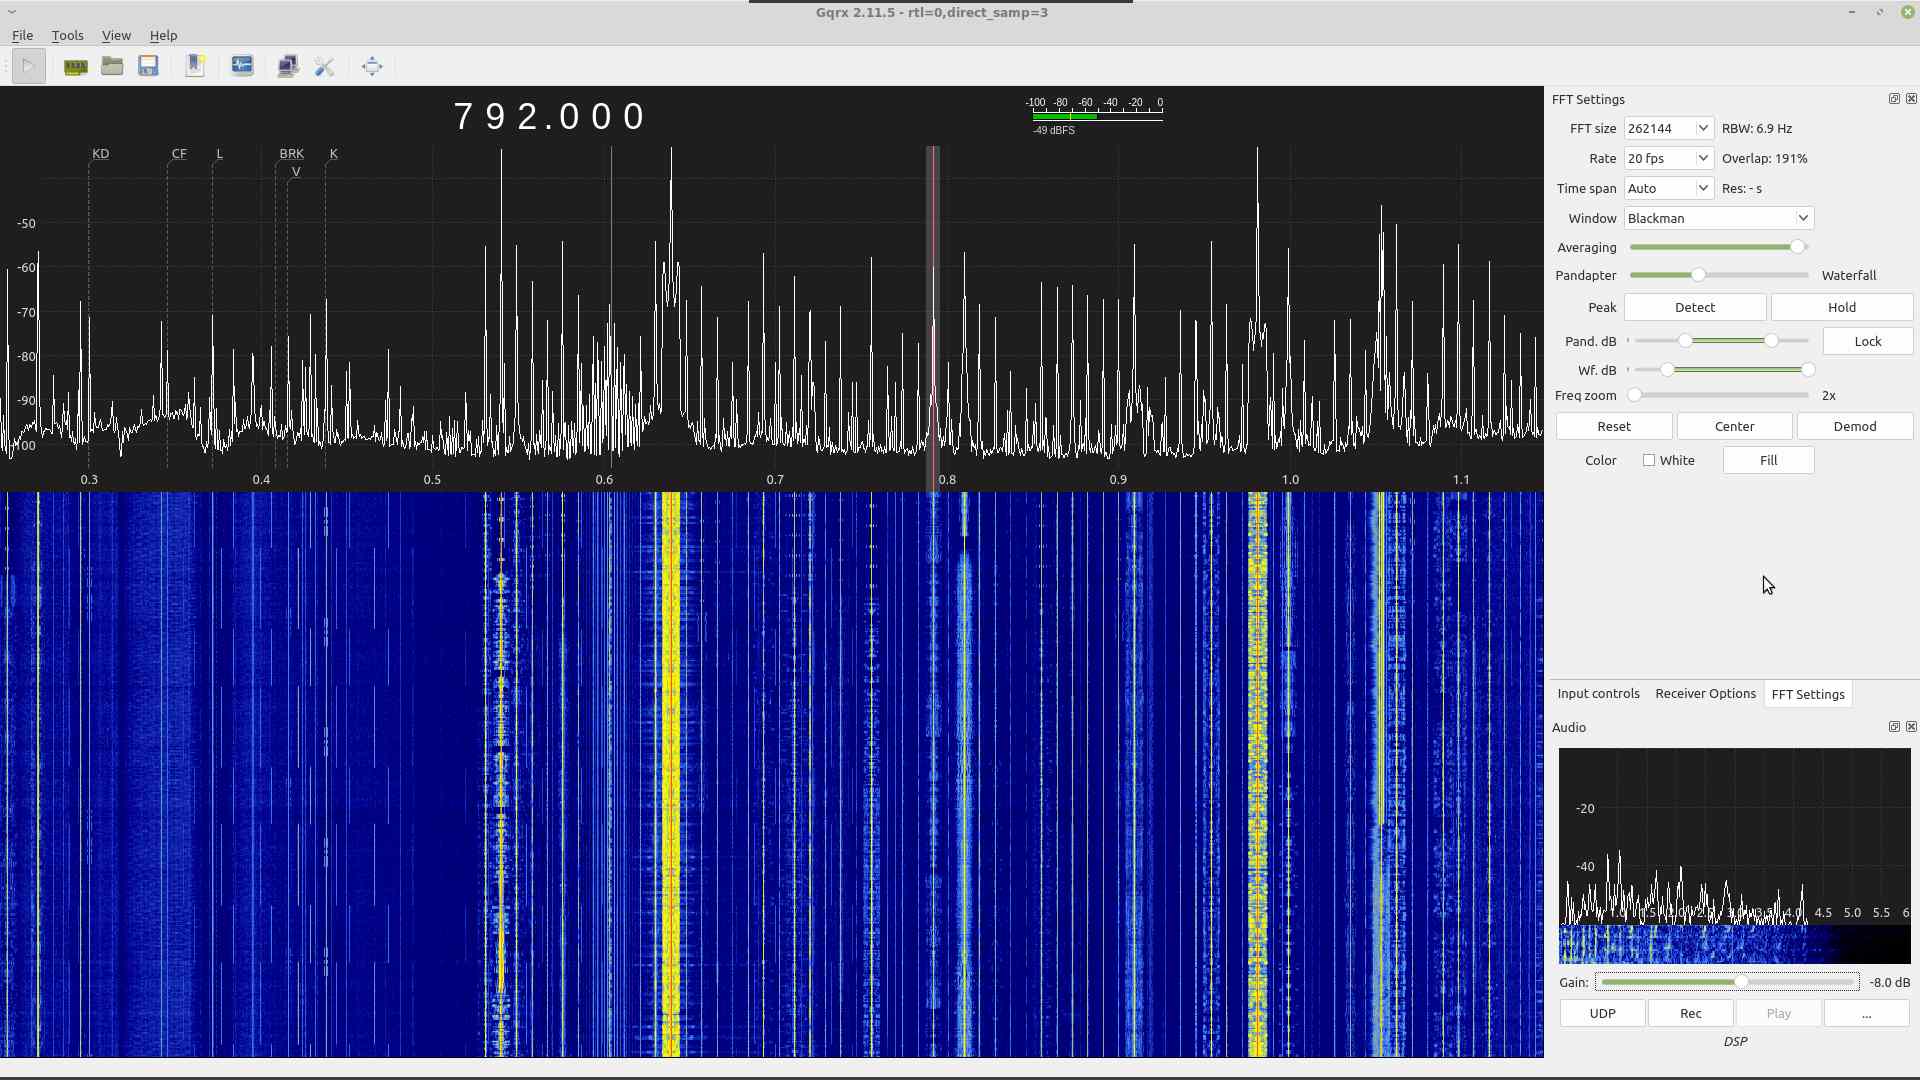Image resolution: width=1920 pixels, height=1080 pixels.
Task: Click the Averaging slider handle
Action: click(x=1797, y=247)
